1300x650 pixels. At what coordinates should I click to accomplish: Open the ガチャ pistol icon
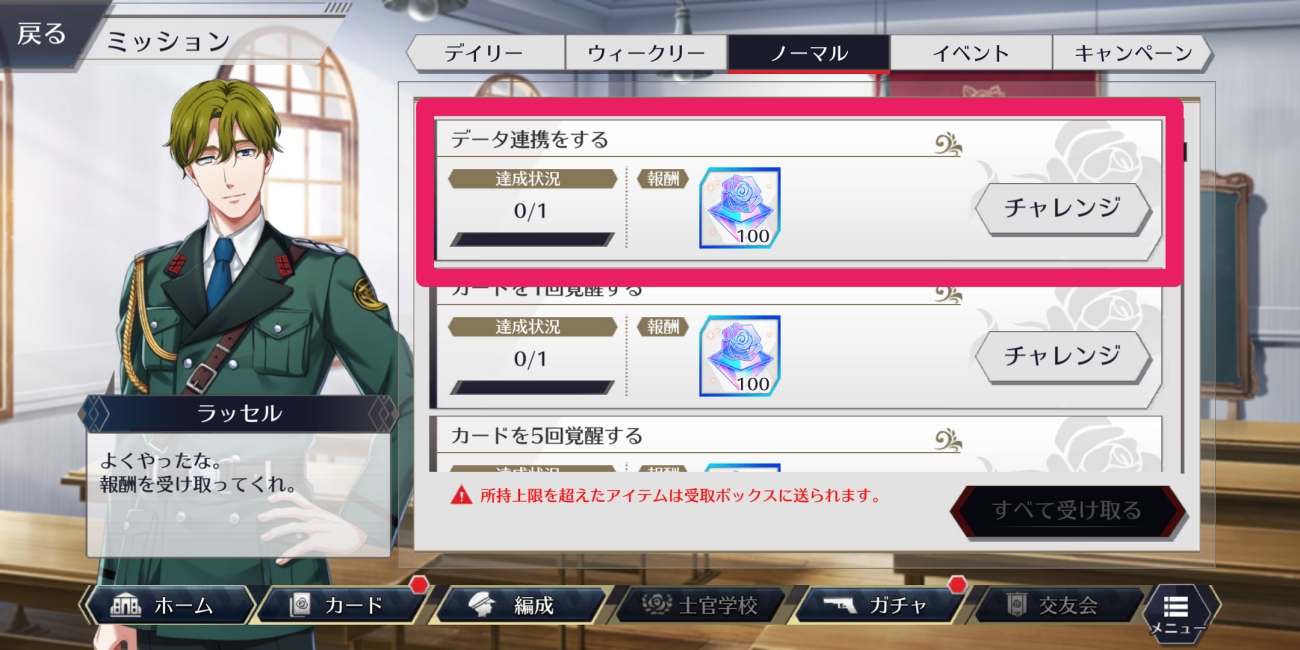[840, 605]
